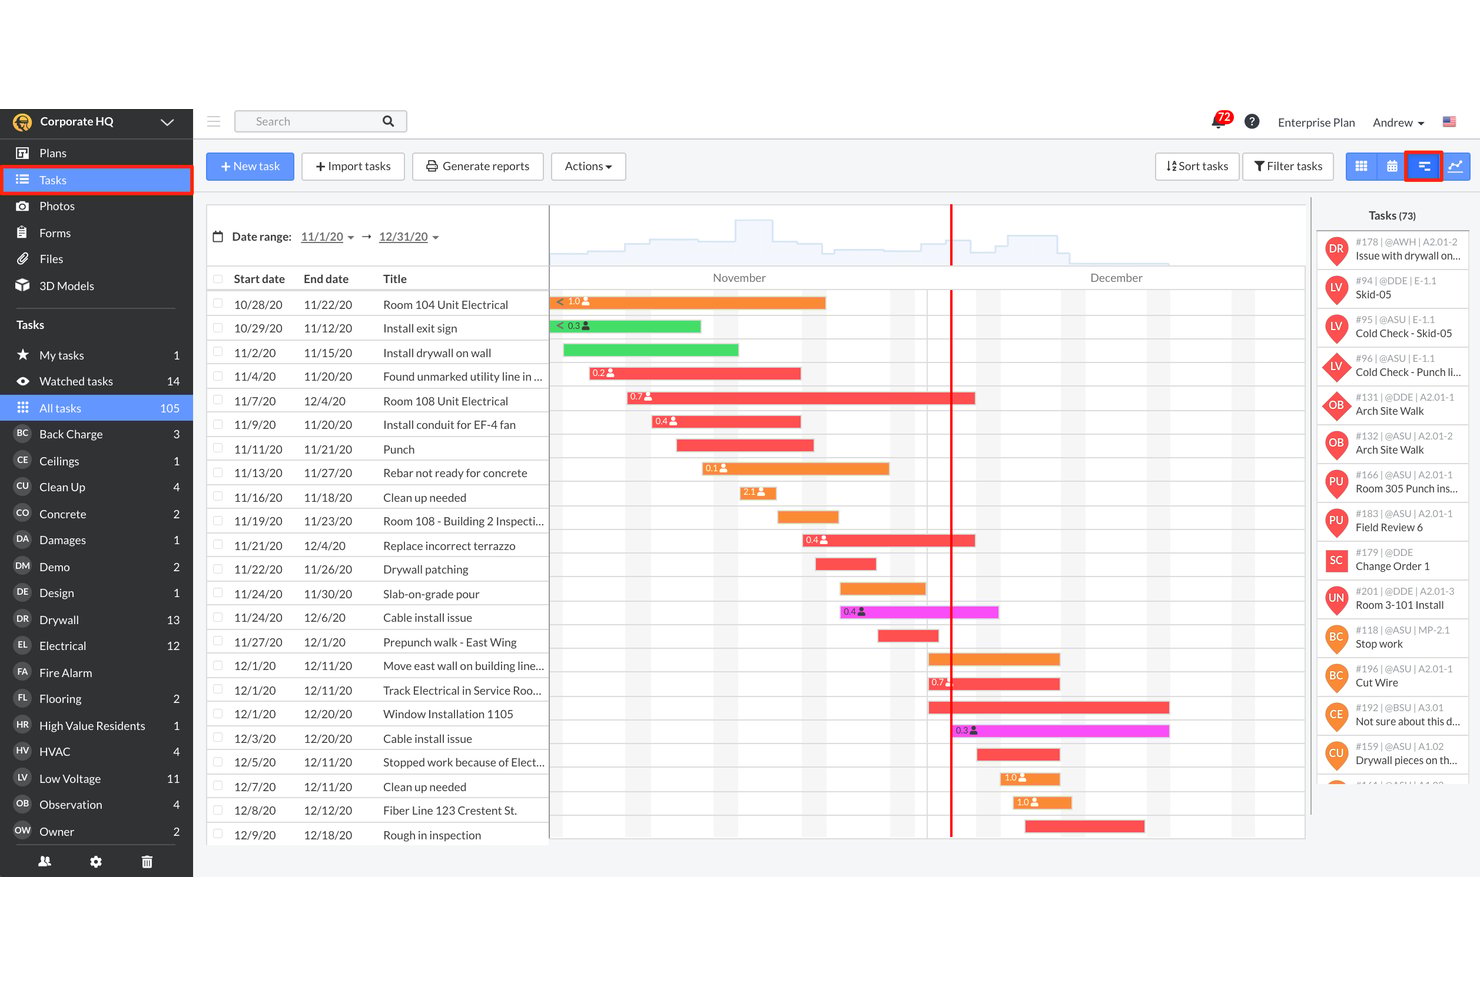The image size is (1480, 987).
Task: Click the PU pin for Room 305 Punch
Action: click(1336, 483)
